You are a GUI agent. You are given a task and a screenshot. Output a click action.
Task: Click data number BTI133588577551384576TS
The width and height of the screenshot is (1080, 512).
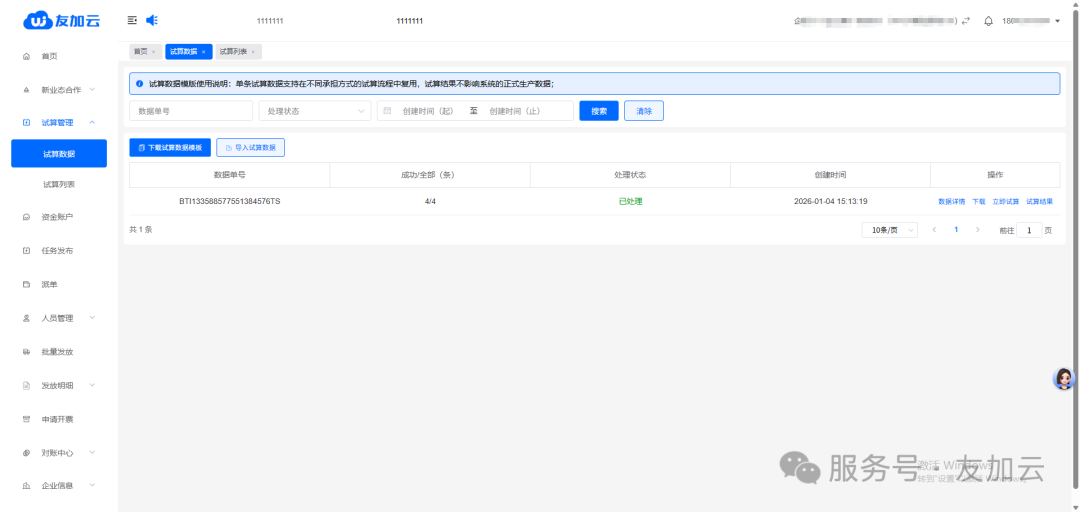[x=229, y=202]
